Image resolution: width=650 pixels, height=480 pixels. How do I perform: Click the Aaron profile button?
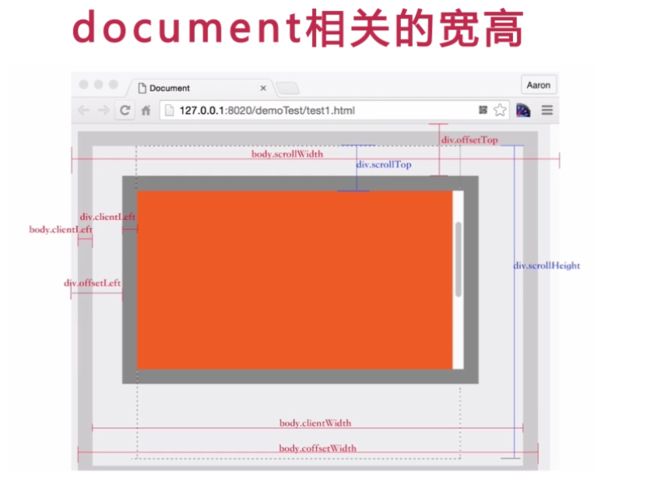click(x=538, y=85)
